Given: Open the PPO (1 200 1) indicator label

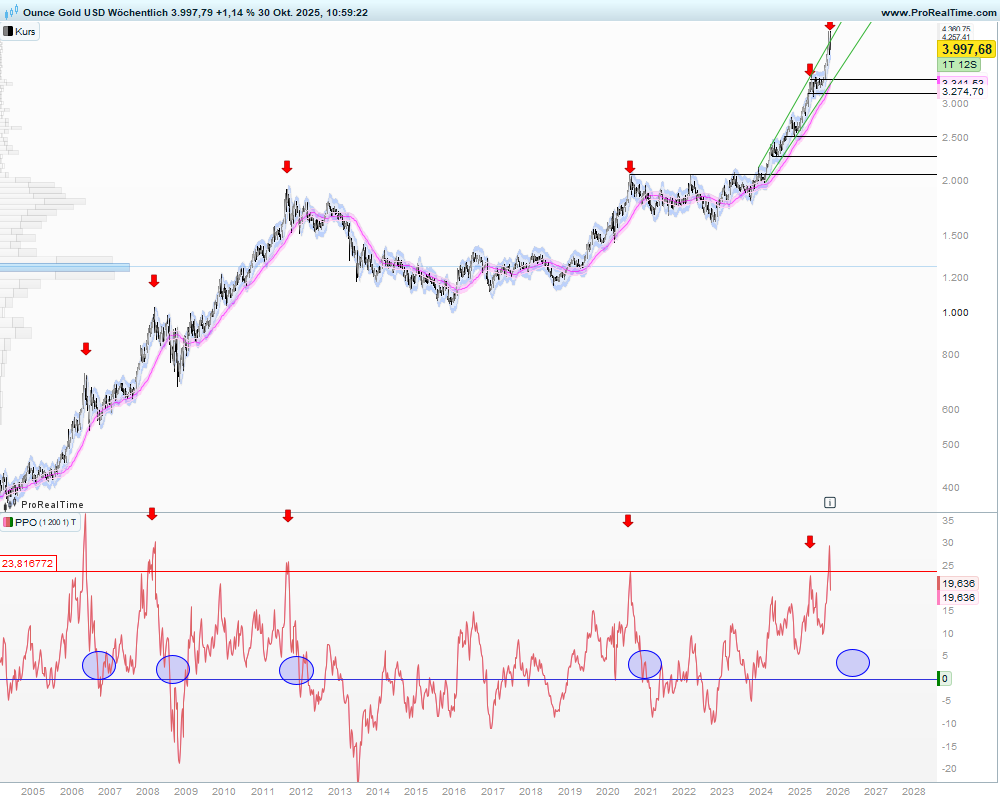Looking at the screenshot, I should pyautogui.click(x=46, y=522).
